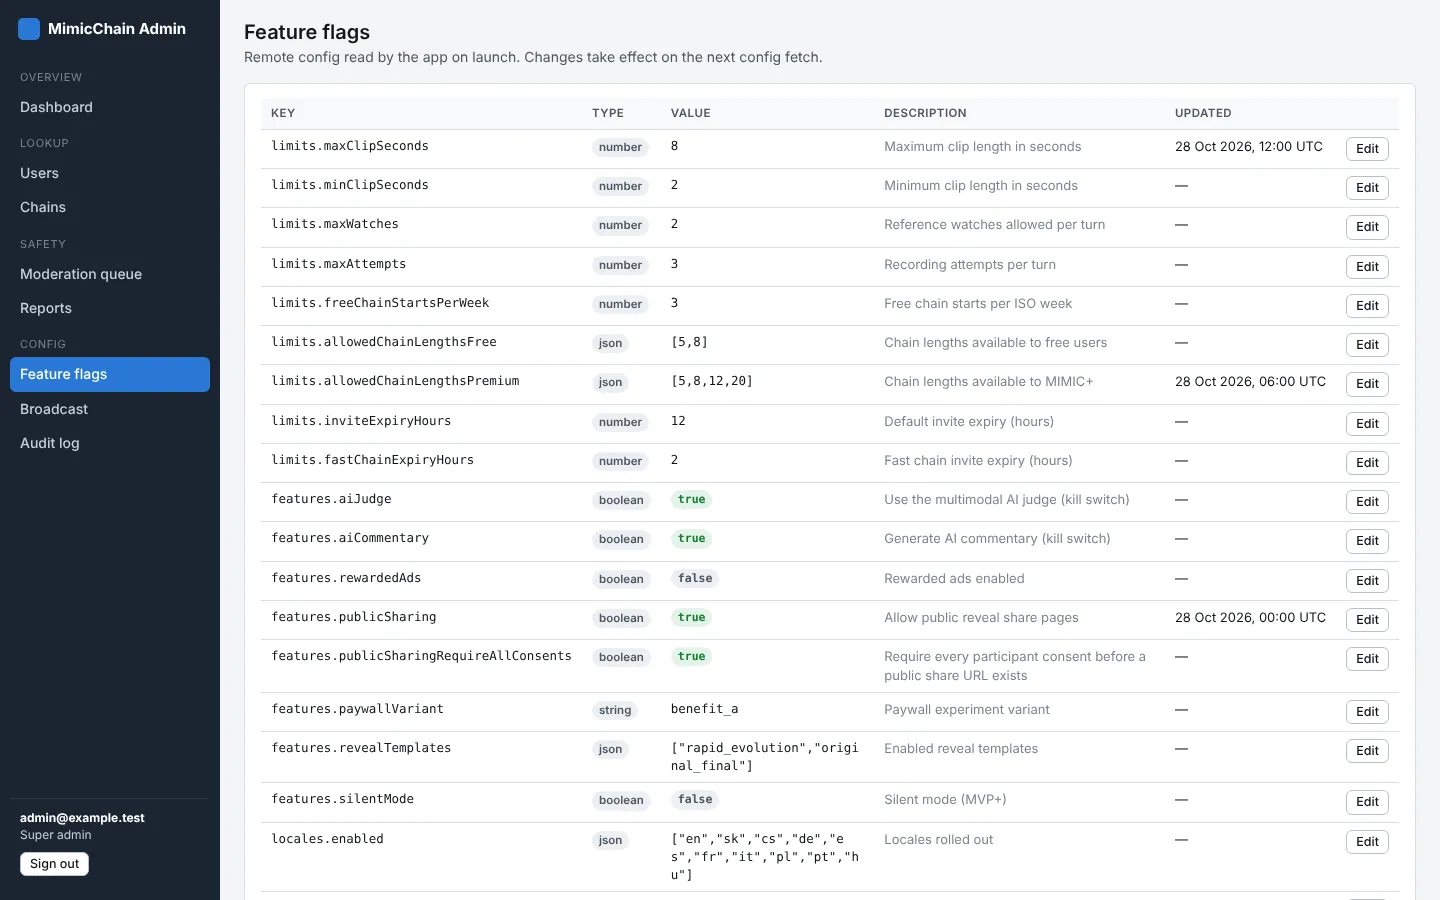Select Feature flags in the sidebar
The width and height of the screenshot is (1440, 900).
pos(110,374)
